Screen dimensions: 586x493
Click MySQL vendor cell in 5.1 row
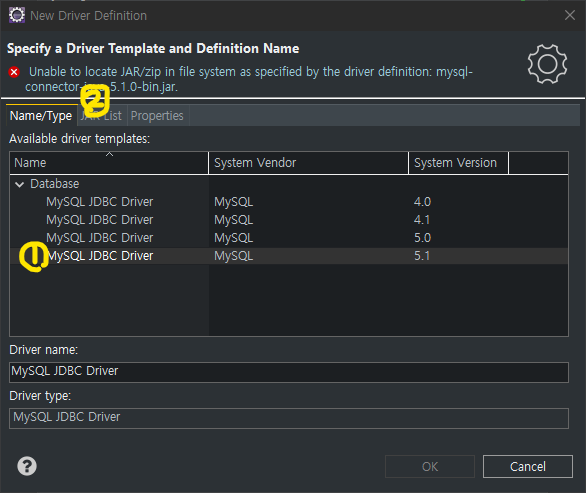click(234, 256)
